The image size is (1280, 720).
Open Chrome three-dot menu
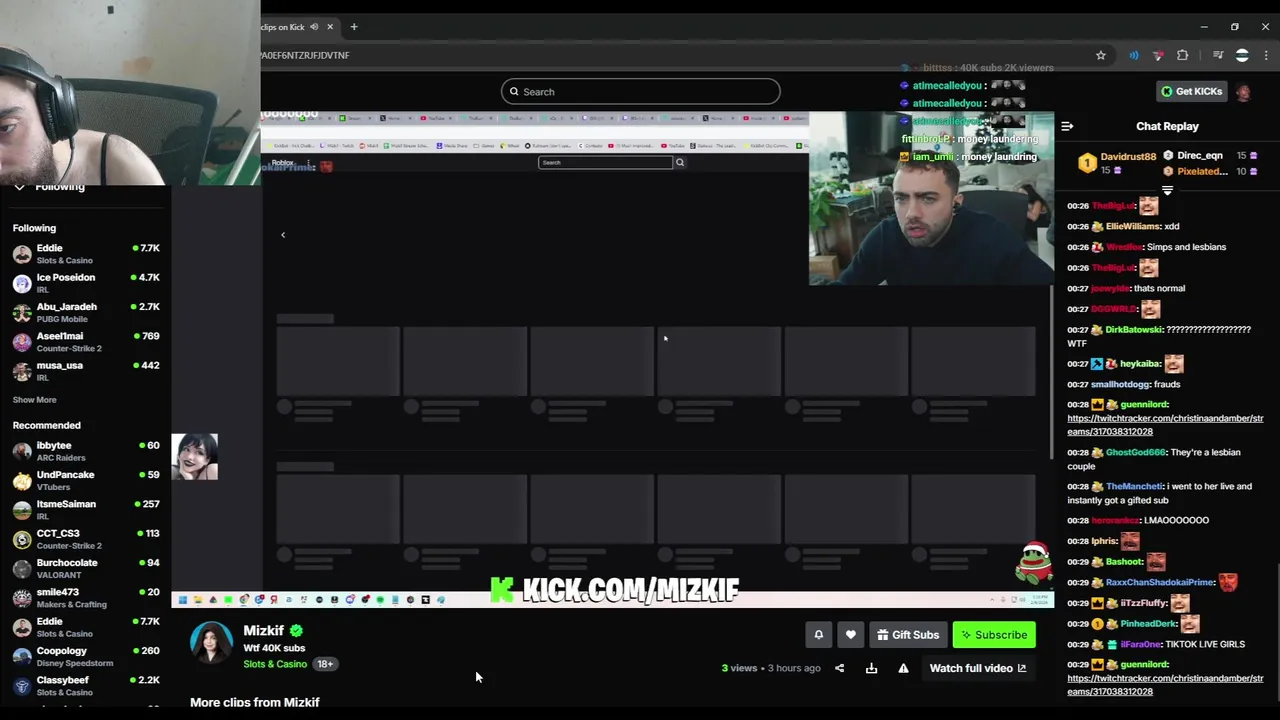tap(1267, 55)
